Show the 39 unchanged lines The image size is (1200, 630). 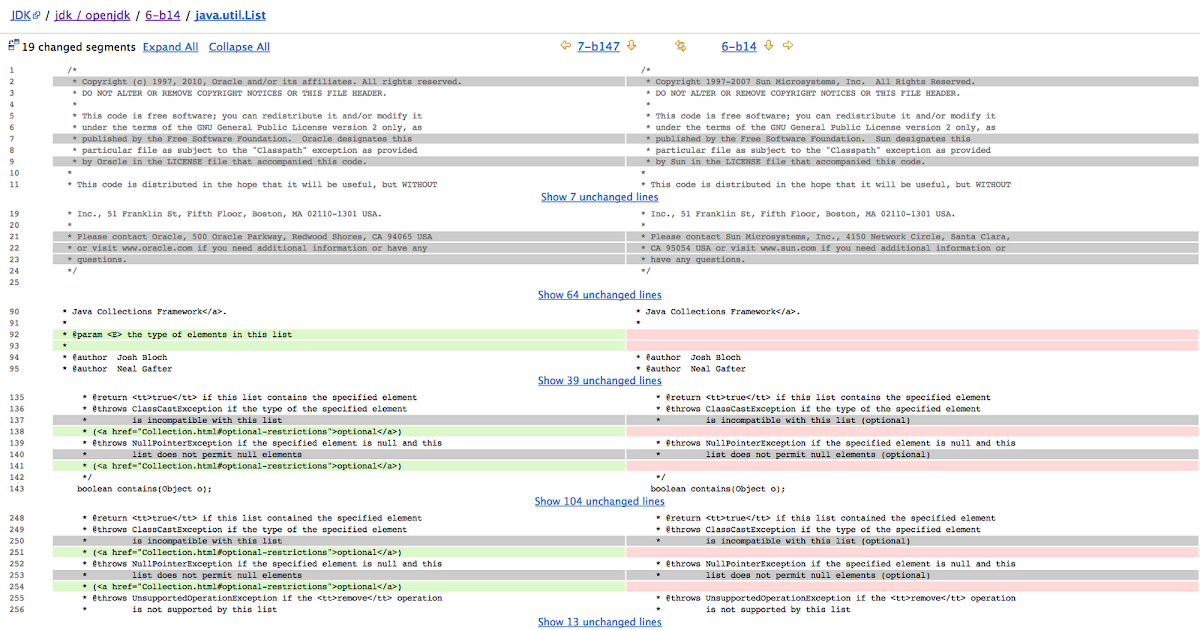coord(599,380)
